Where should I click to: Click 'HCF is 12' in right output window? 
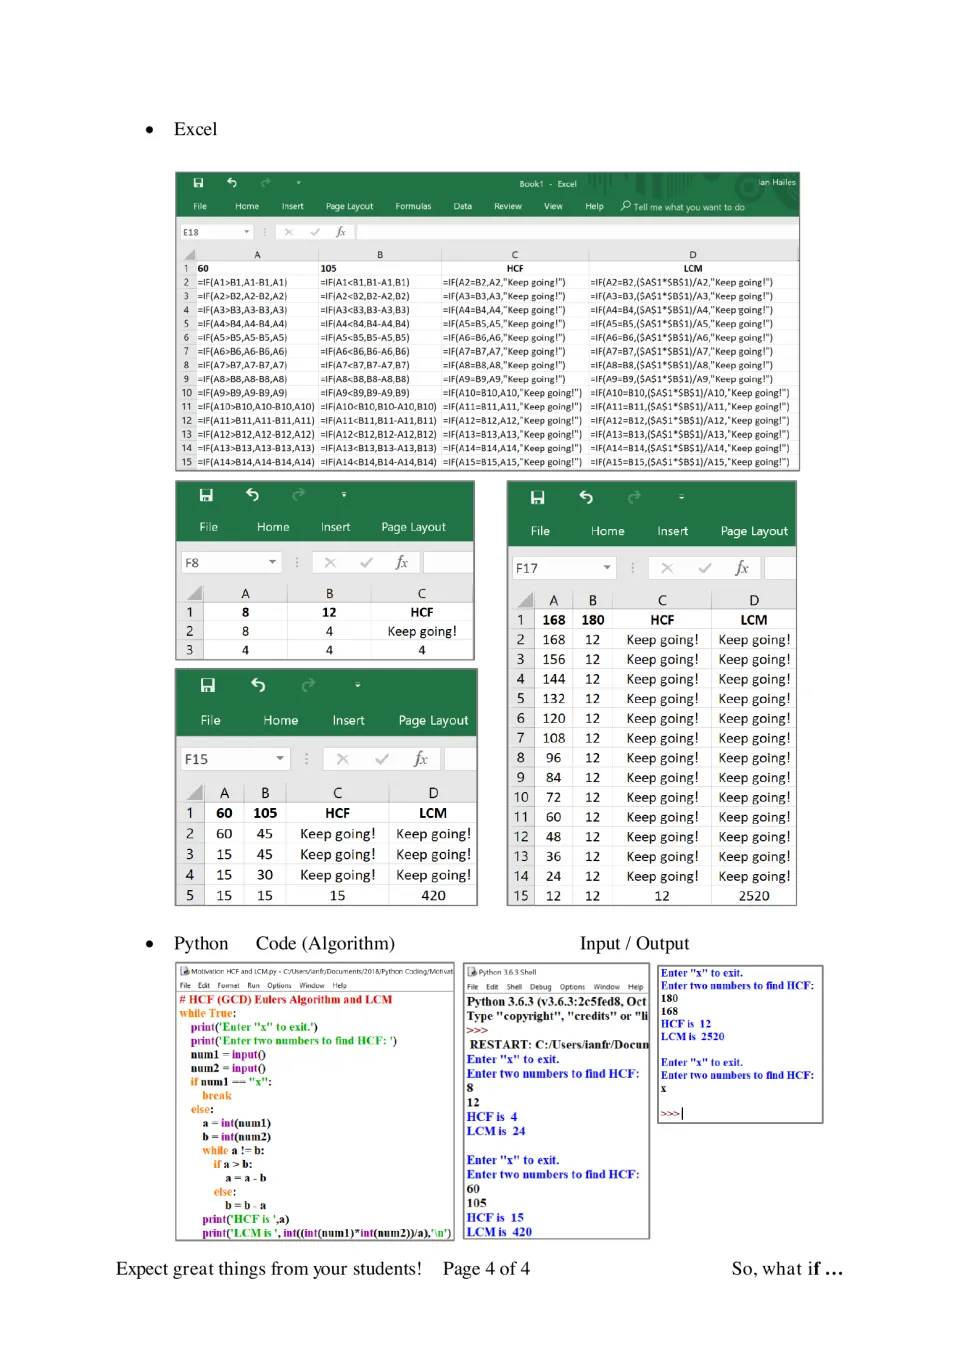tap(686, 1024)
